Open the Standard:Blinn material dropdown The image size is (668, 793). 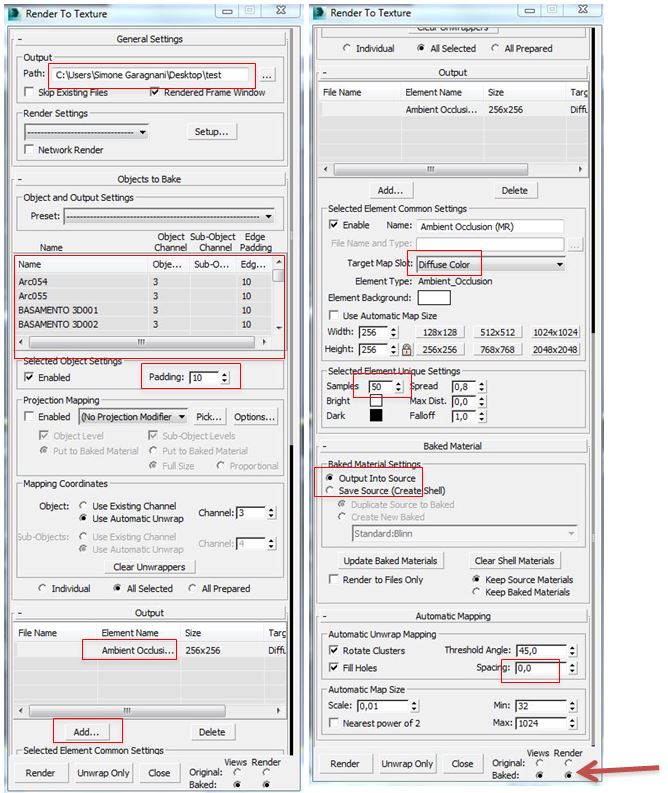pos(464,534)
